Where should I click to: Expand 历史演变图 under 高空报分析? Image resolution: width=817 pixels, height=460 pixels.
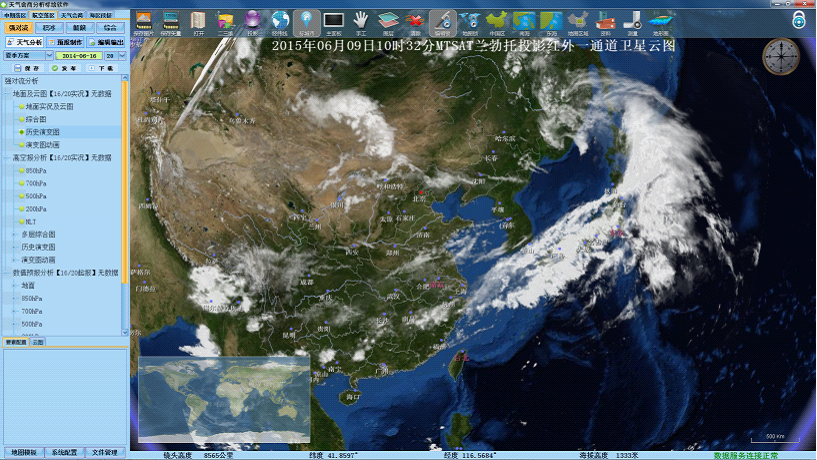pyautogui.click(x=14, y=247)
